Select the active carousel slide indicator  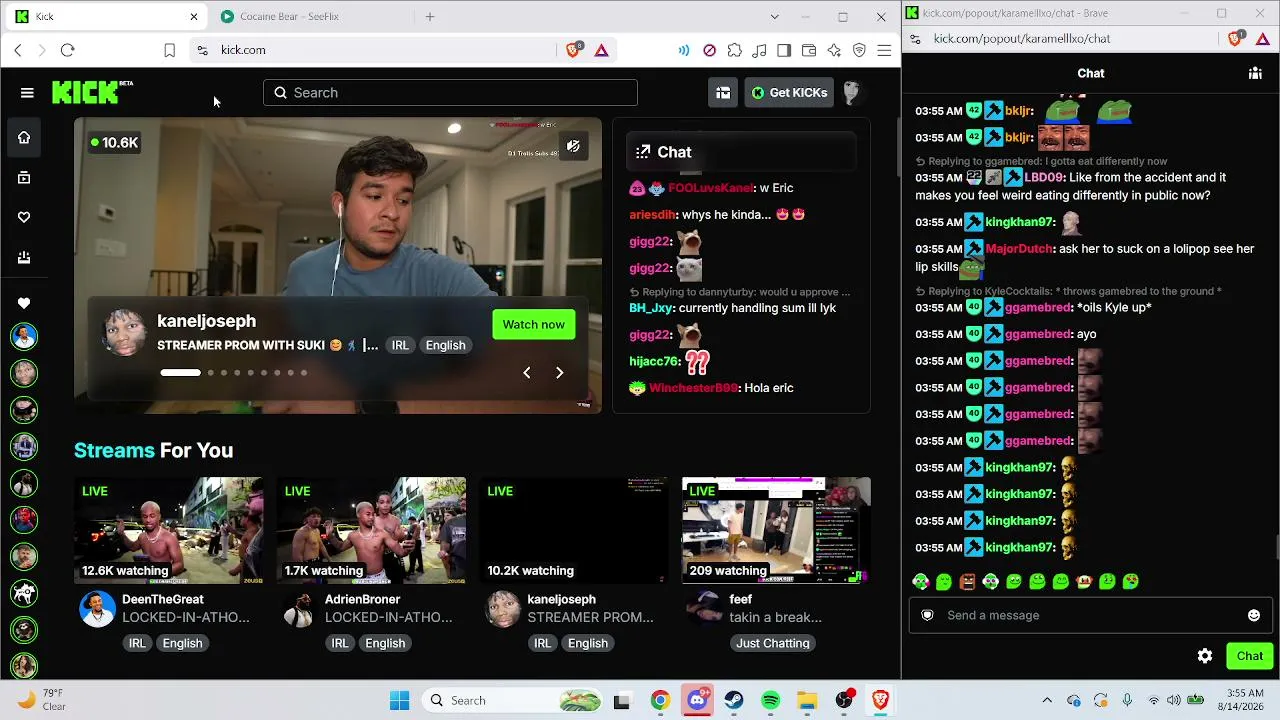coord(181,373)
